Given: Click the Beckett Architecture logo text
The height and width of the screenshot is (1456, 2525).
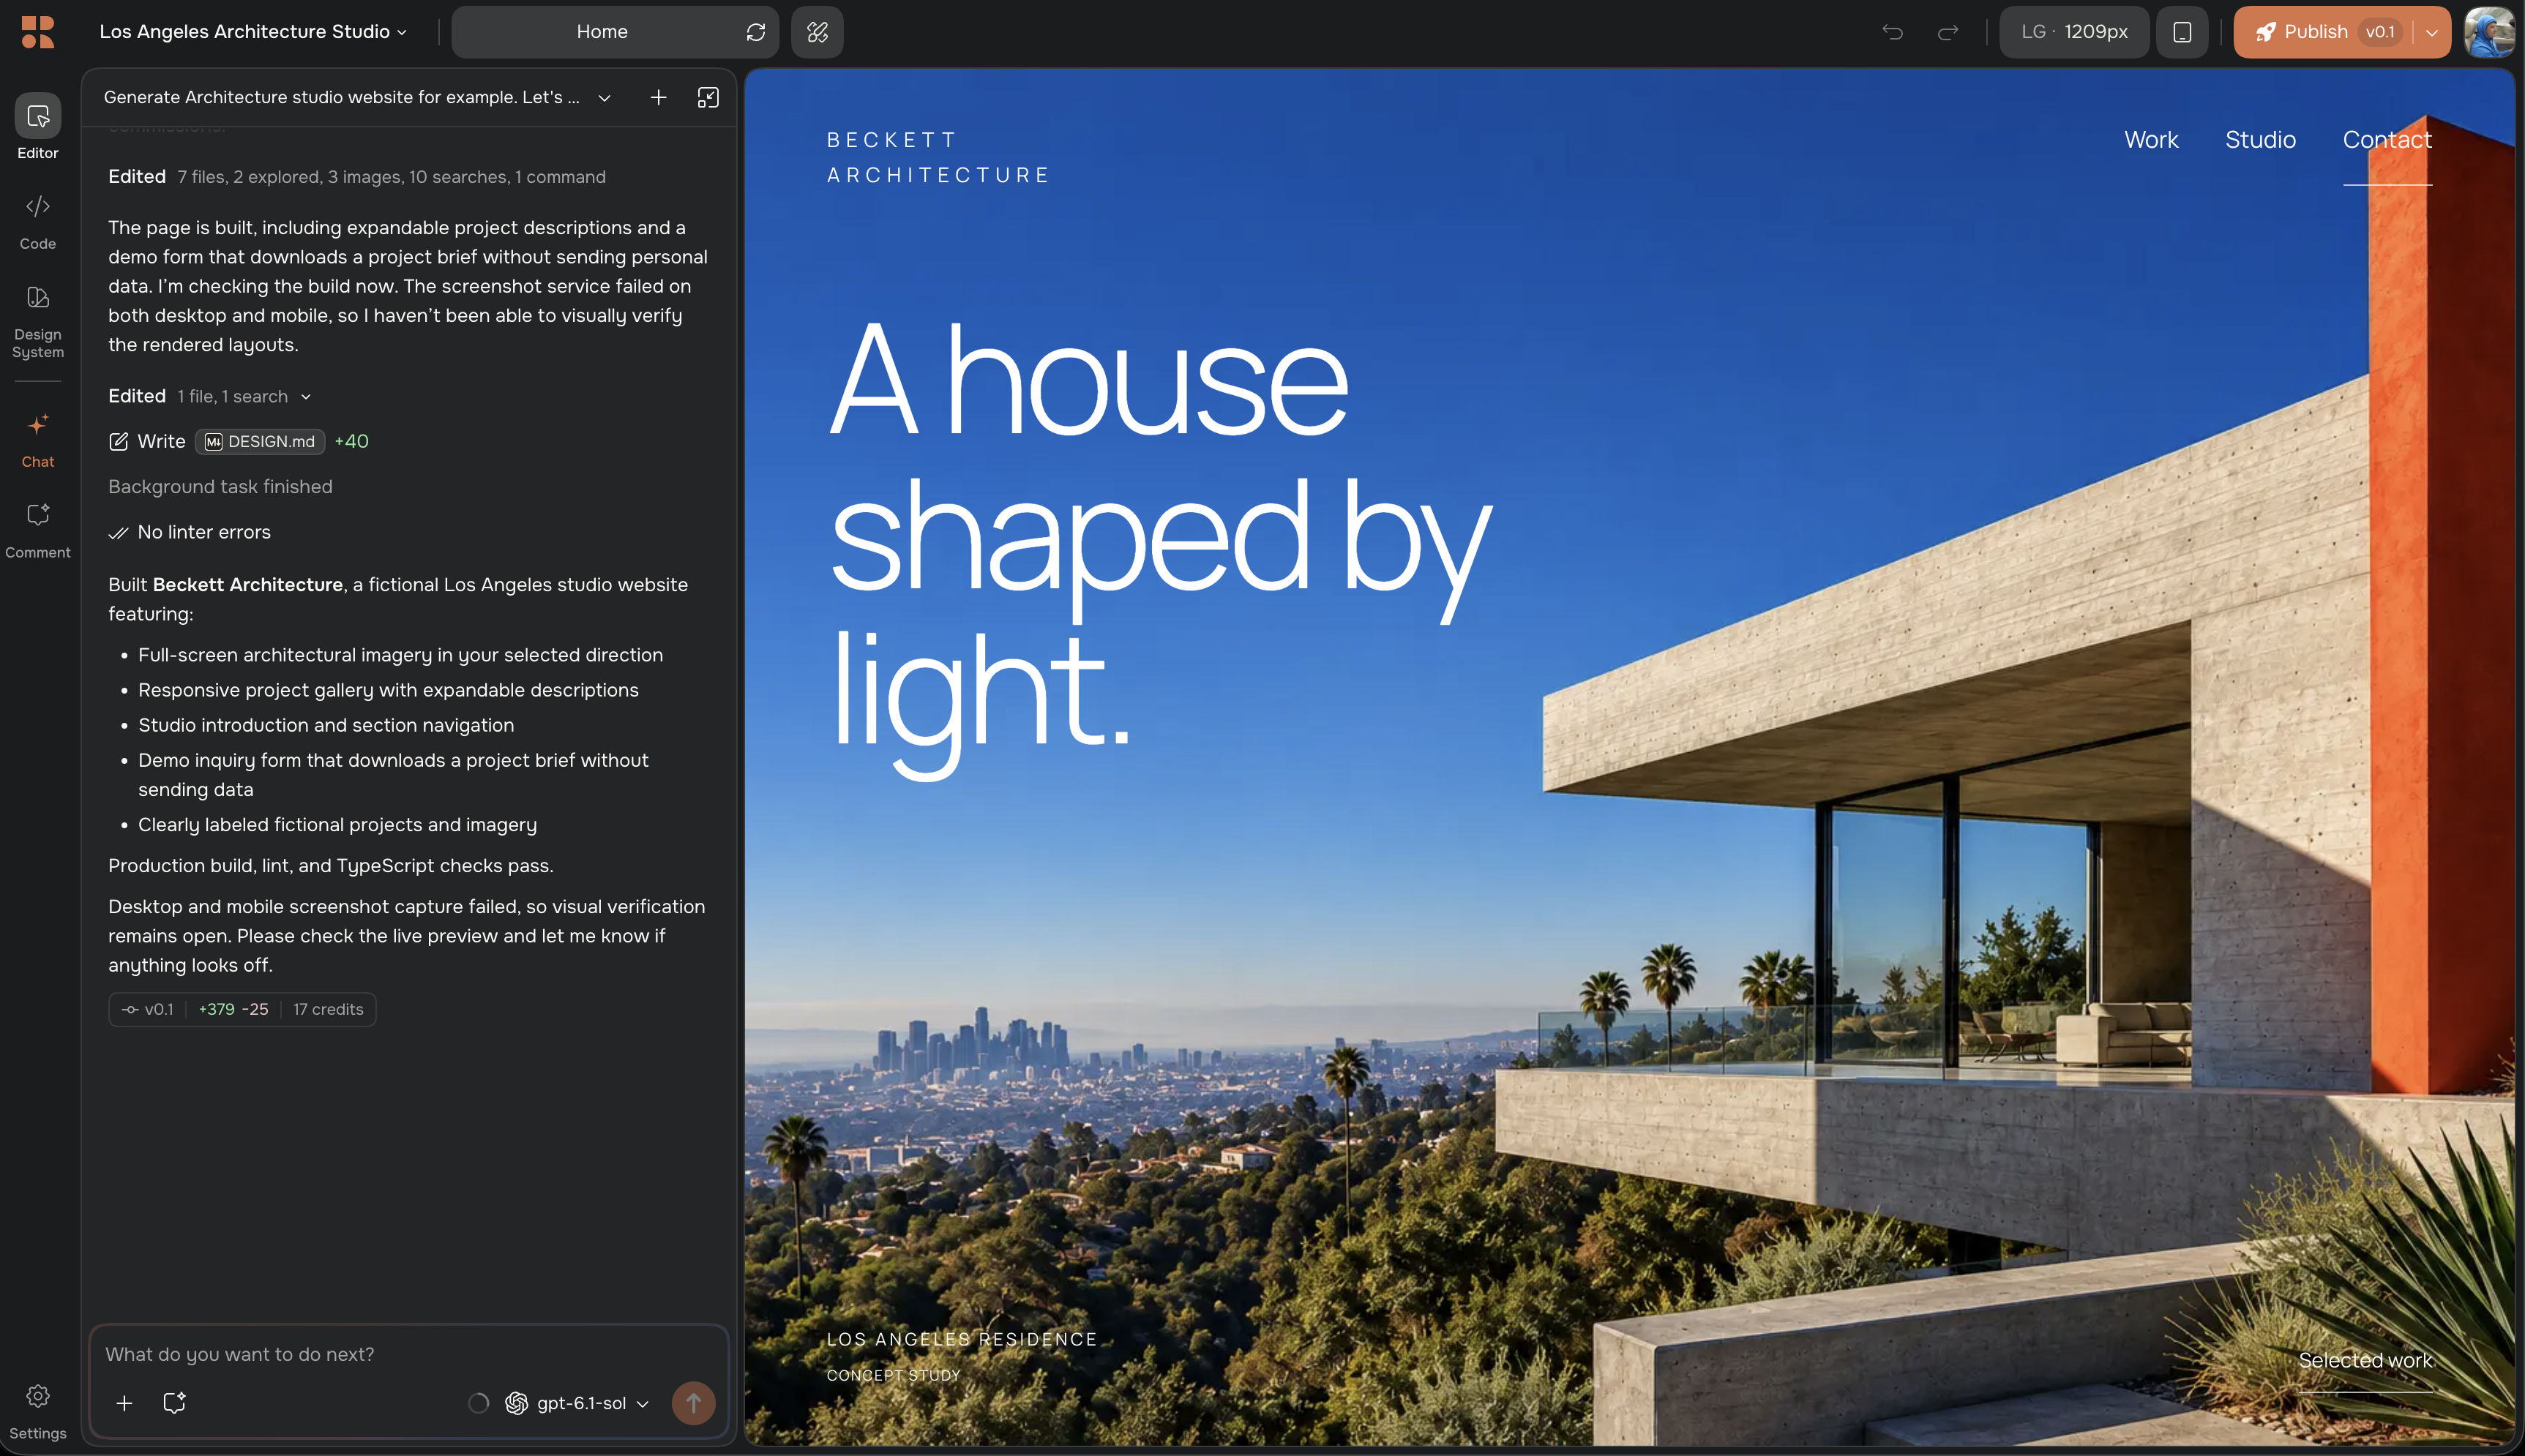Looking at the screenshot, I should [938, 158].
